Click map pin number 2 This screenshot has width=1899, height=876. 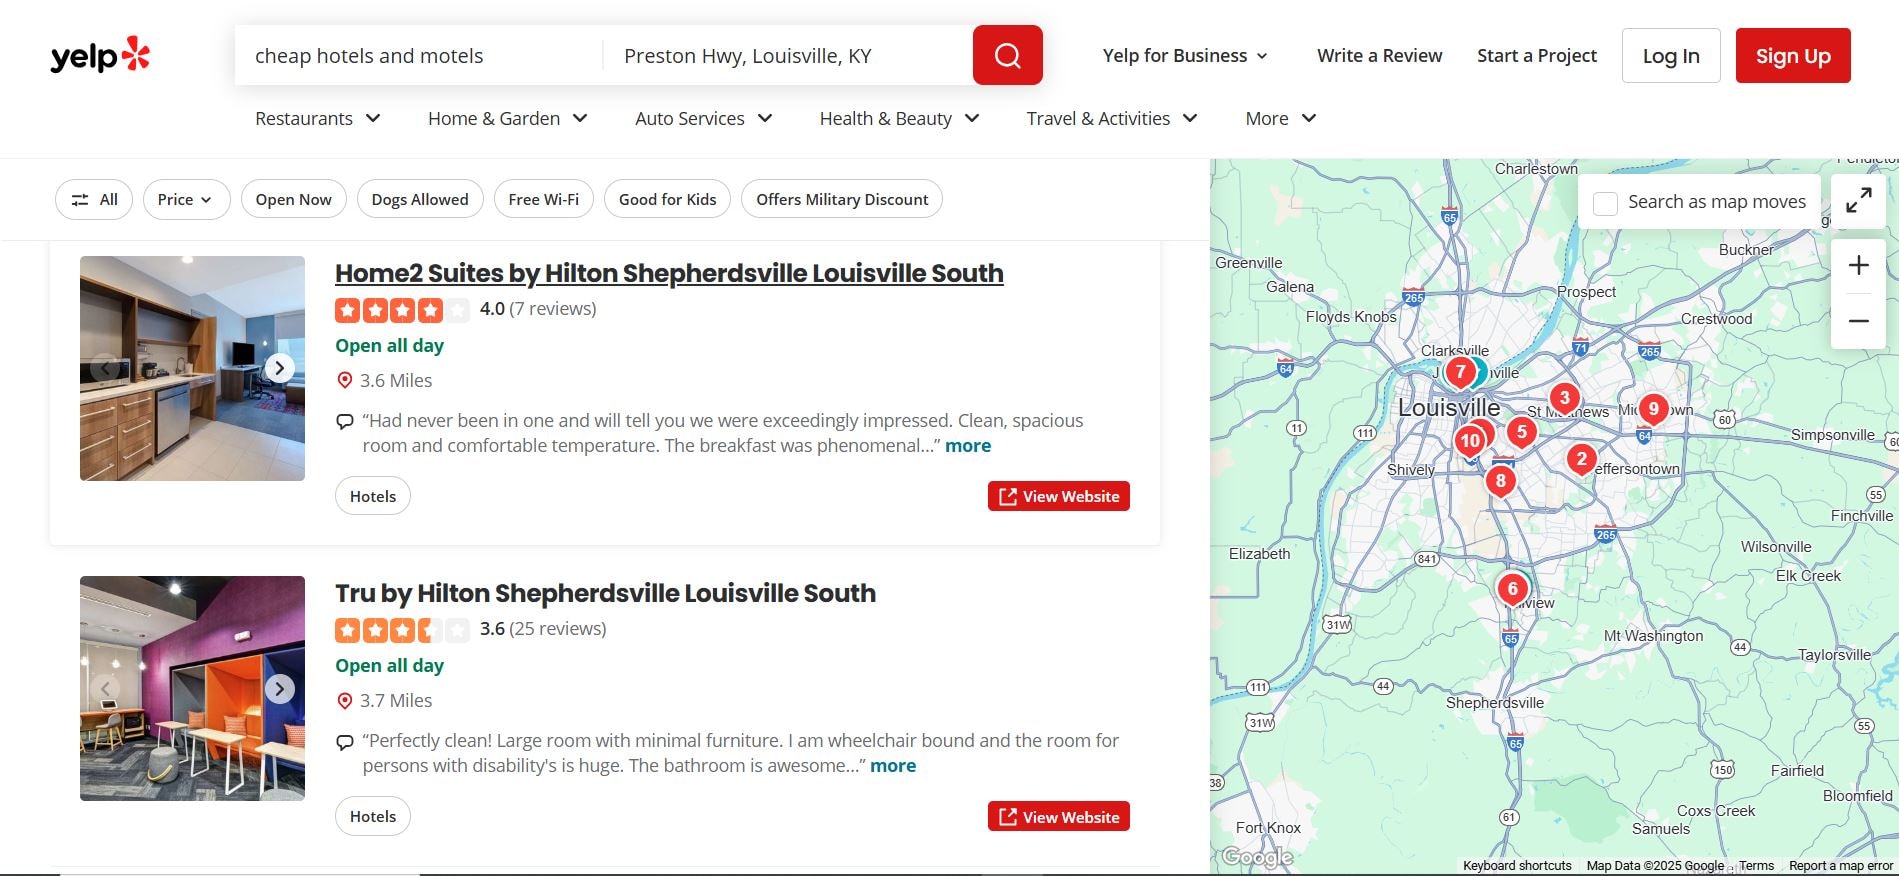(x=1581, y=460)
